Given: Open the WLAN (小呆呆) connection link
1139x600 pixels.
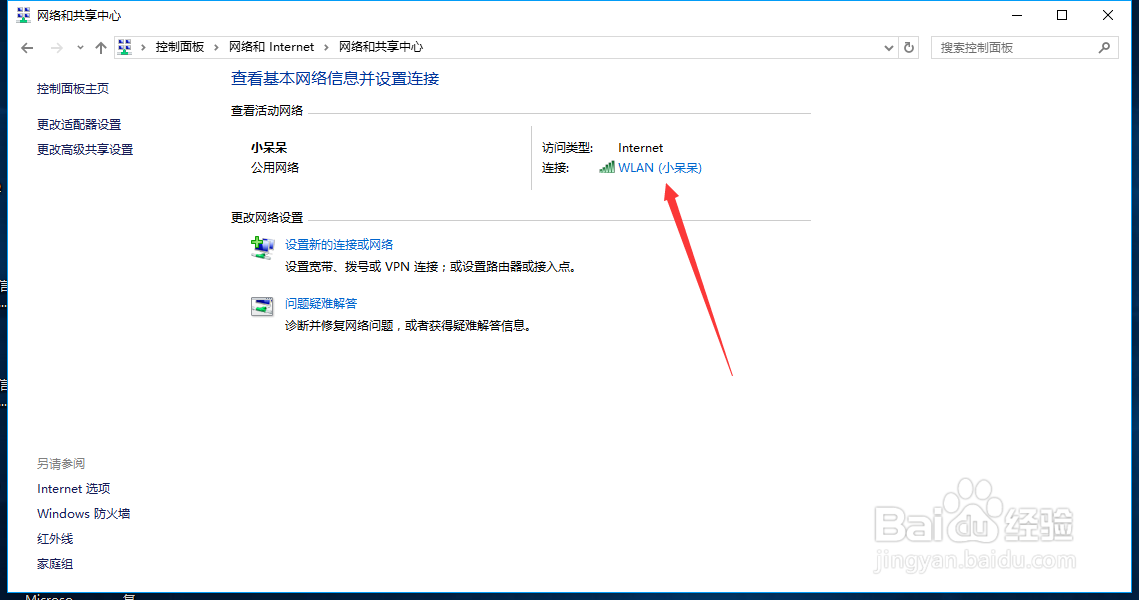Looking at the screenshot, I should pyautogui.click(x=660, y=168).
